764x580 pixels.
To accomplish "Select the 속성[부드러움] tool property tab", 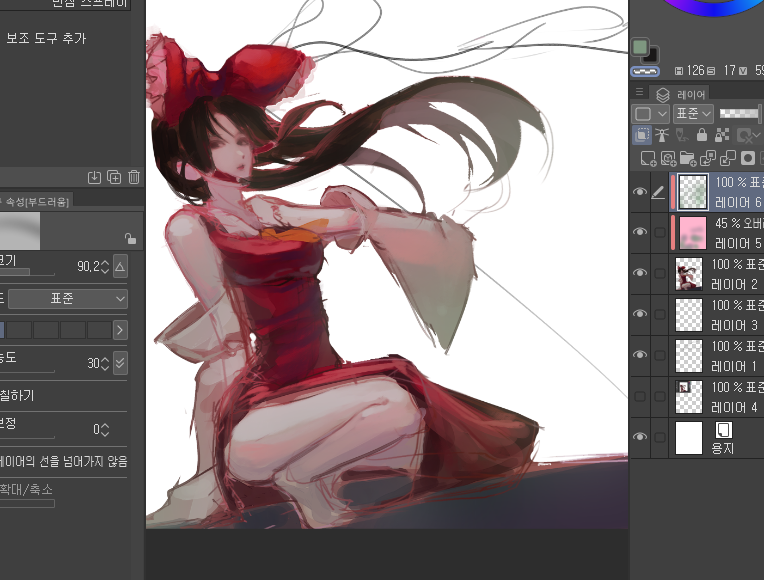I will pyautogui.click(x=36, y=201).
